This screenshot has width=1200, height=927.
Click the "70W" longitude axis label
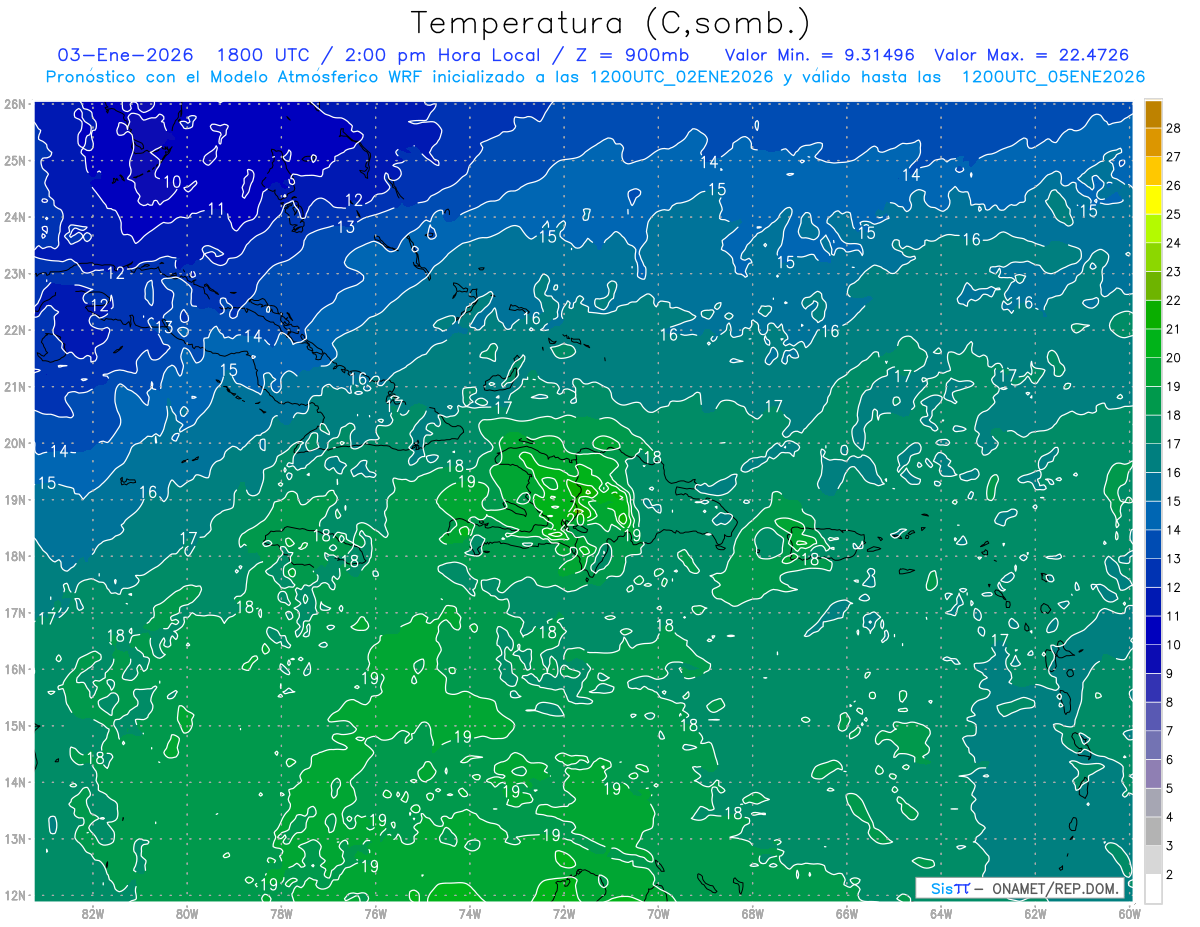coord(658,913)
